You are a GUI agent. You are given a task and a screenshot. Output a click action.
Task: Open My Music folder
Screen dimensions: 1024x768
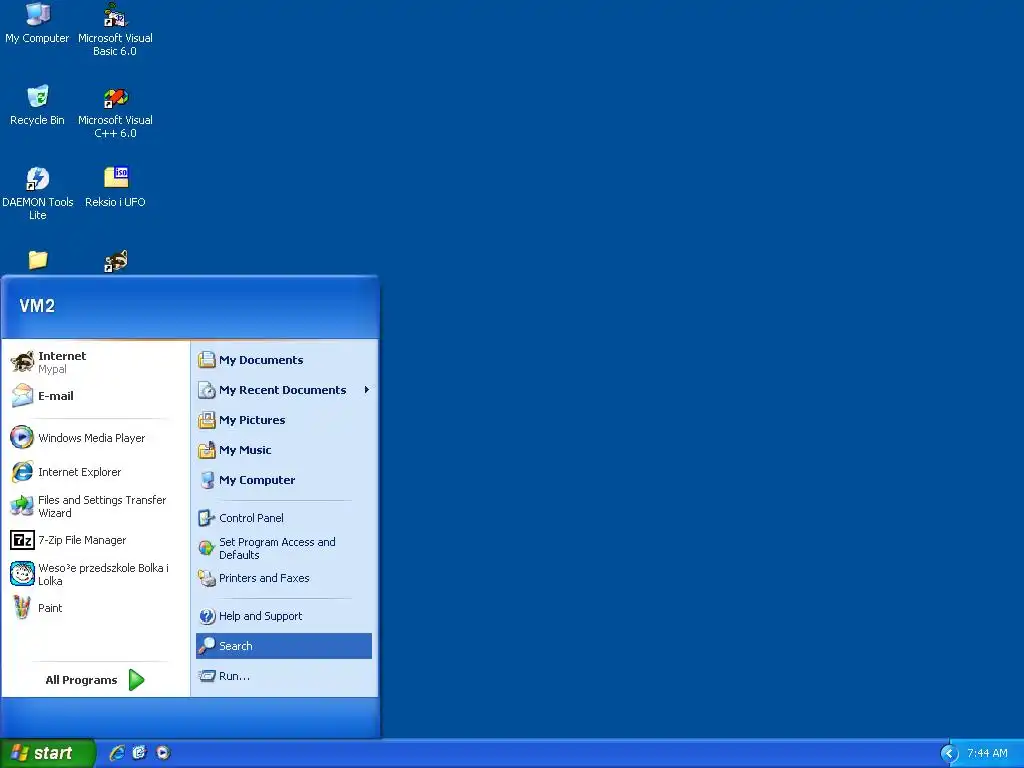(x=283, y=450)
